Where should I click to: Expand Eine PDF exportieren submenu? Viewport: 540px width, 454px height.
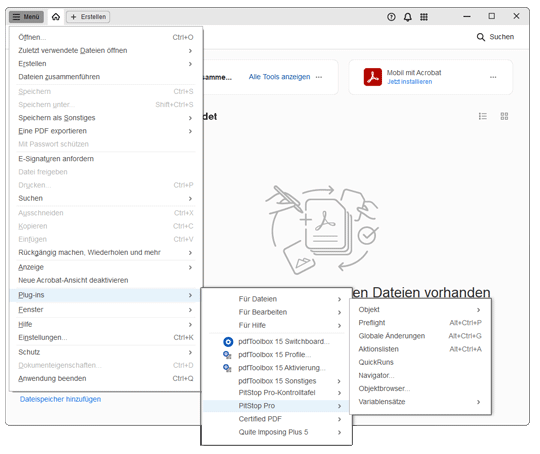(x=105, y=131)
